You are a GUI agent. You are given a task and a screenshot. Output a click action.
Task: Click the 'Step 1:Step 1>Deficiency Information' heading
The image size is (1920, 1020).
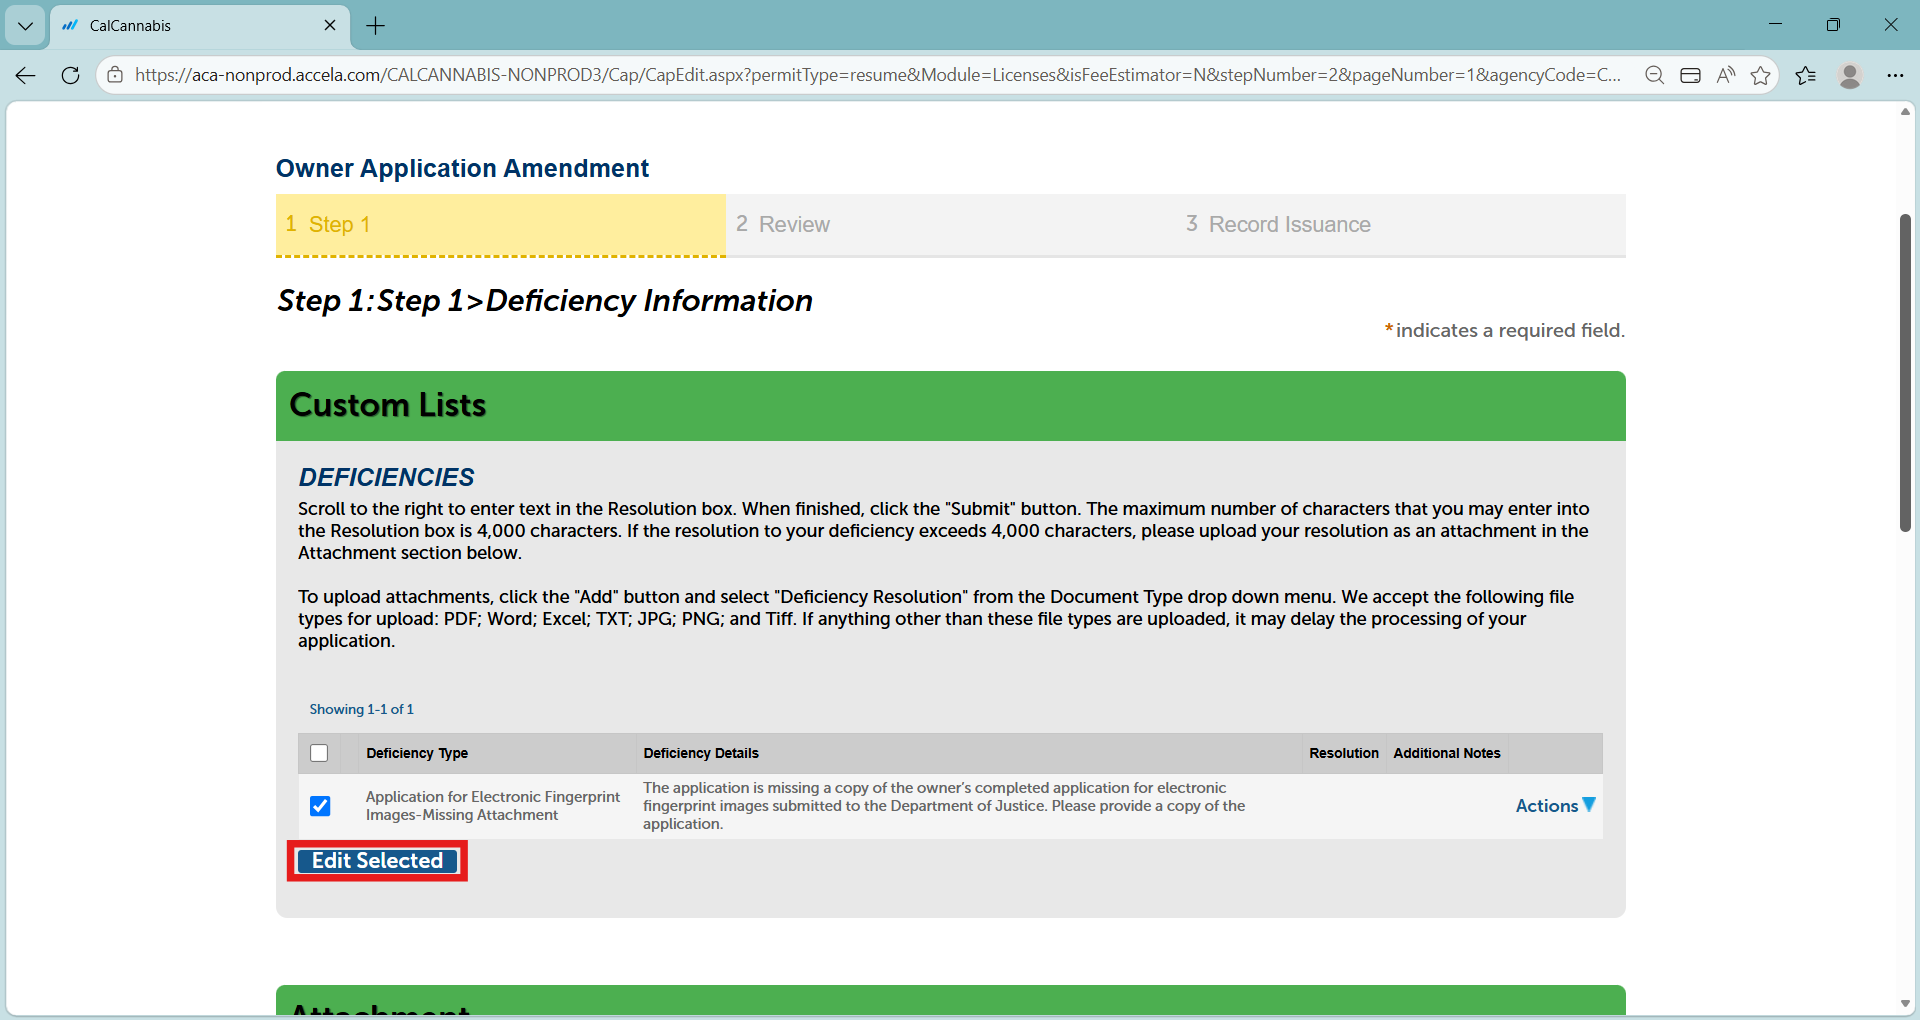(x=545, y=301)
